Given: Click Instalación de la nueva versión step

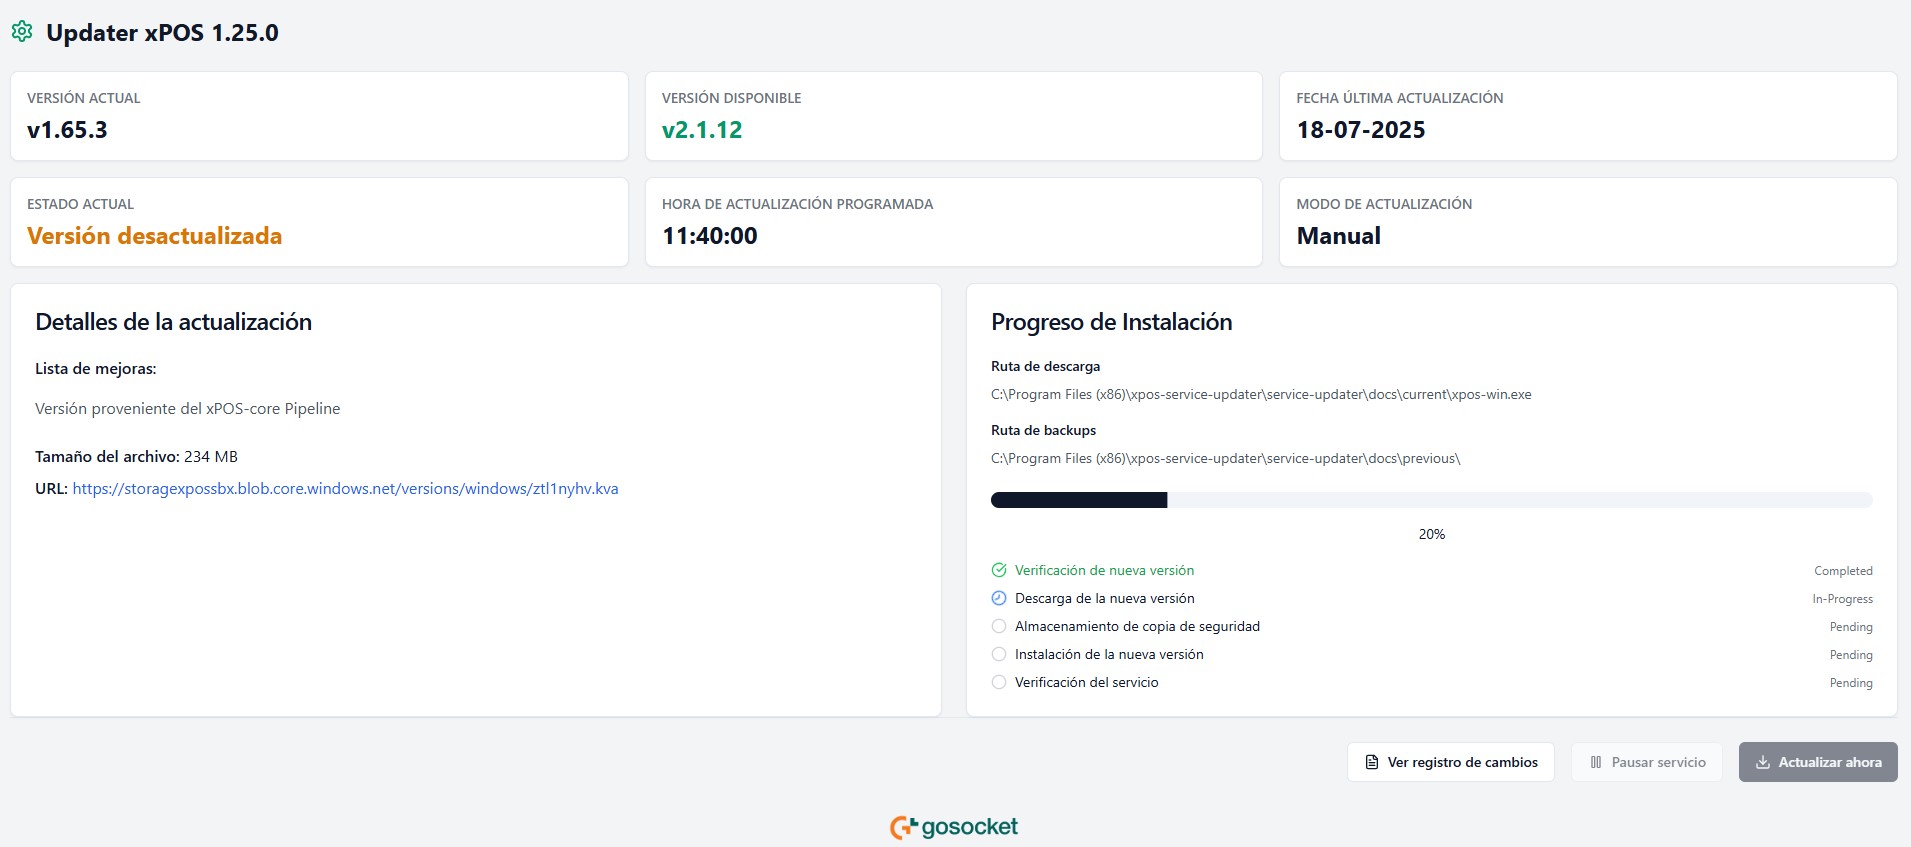Looking at the screenshot, I should point(1109,654).
